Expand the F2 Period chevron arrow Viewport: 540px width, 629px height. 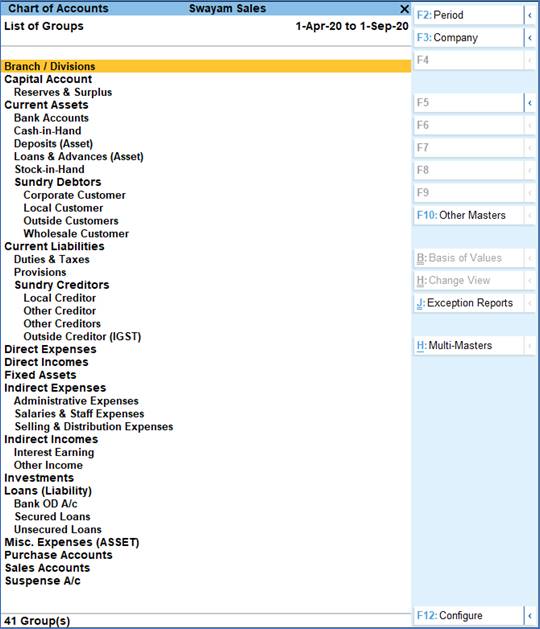click(530, 15)
